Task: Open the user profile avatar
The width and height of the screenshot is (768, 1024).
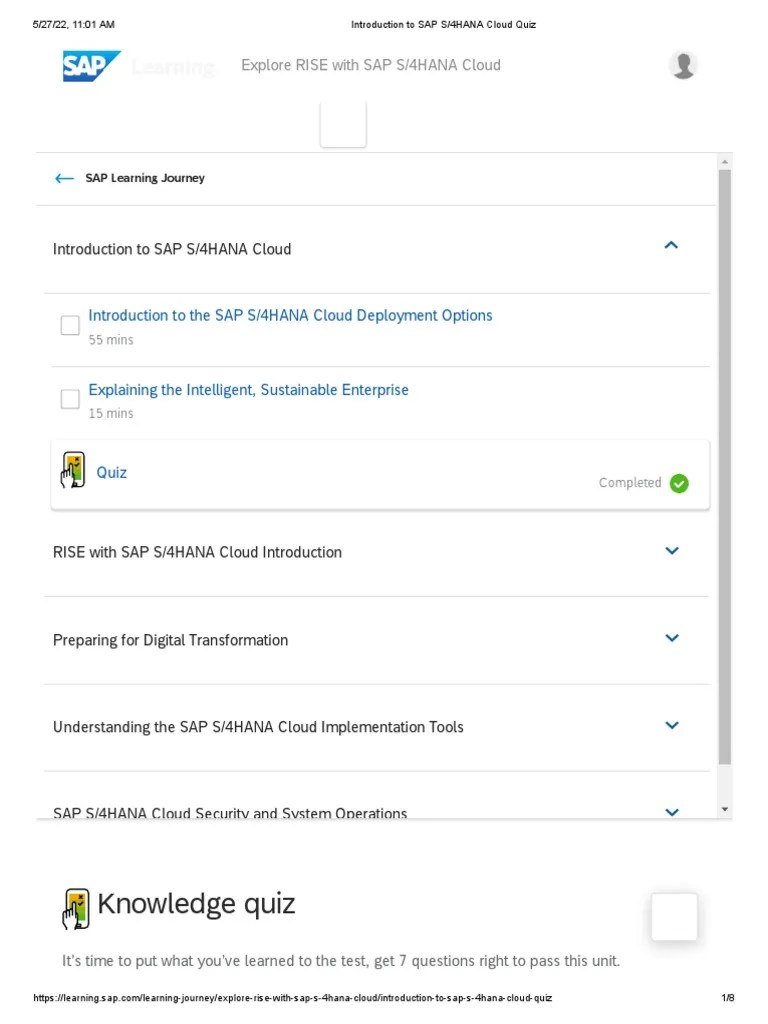Action: coord(683,65)
